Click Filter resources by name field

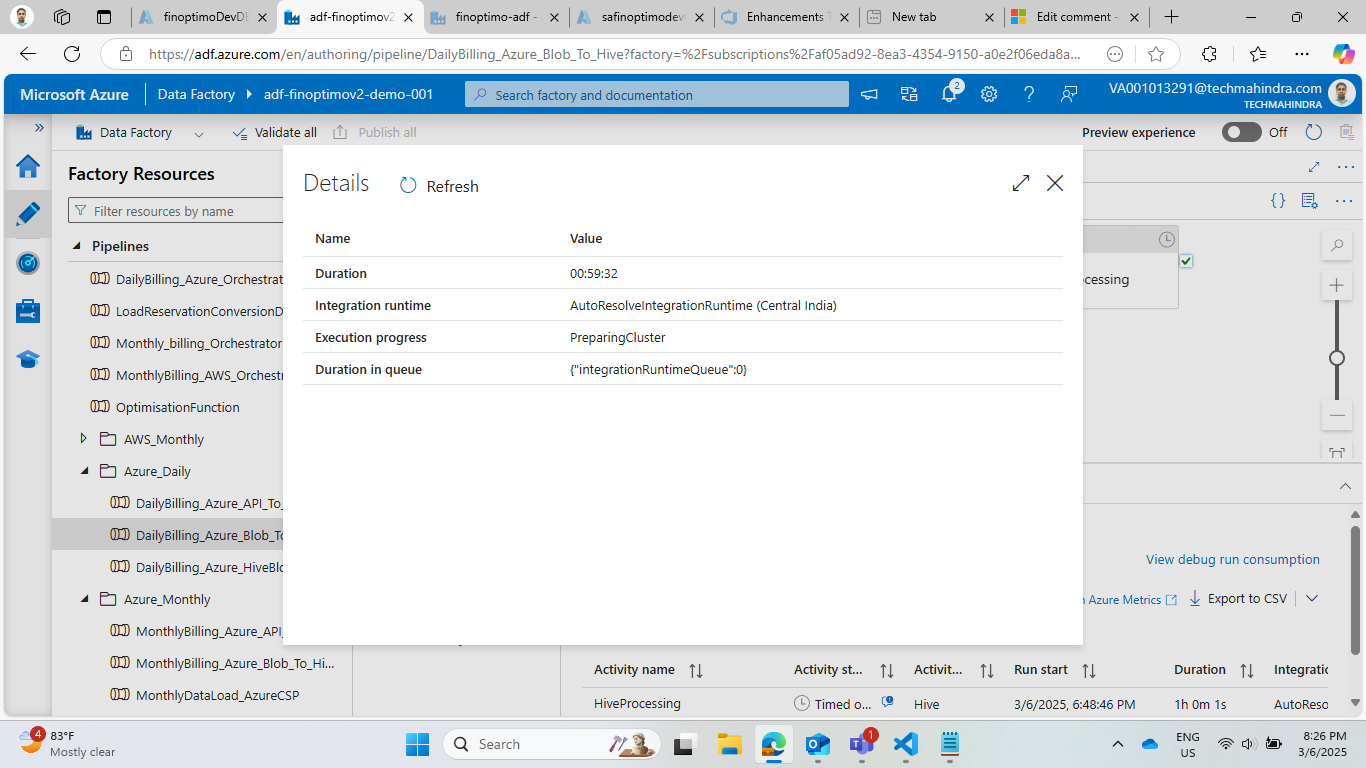point(176,211)
